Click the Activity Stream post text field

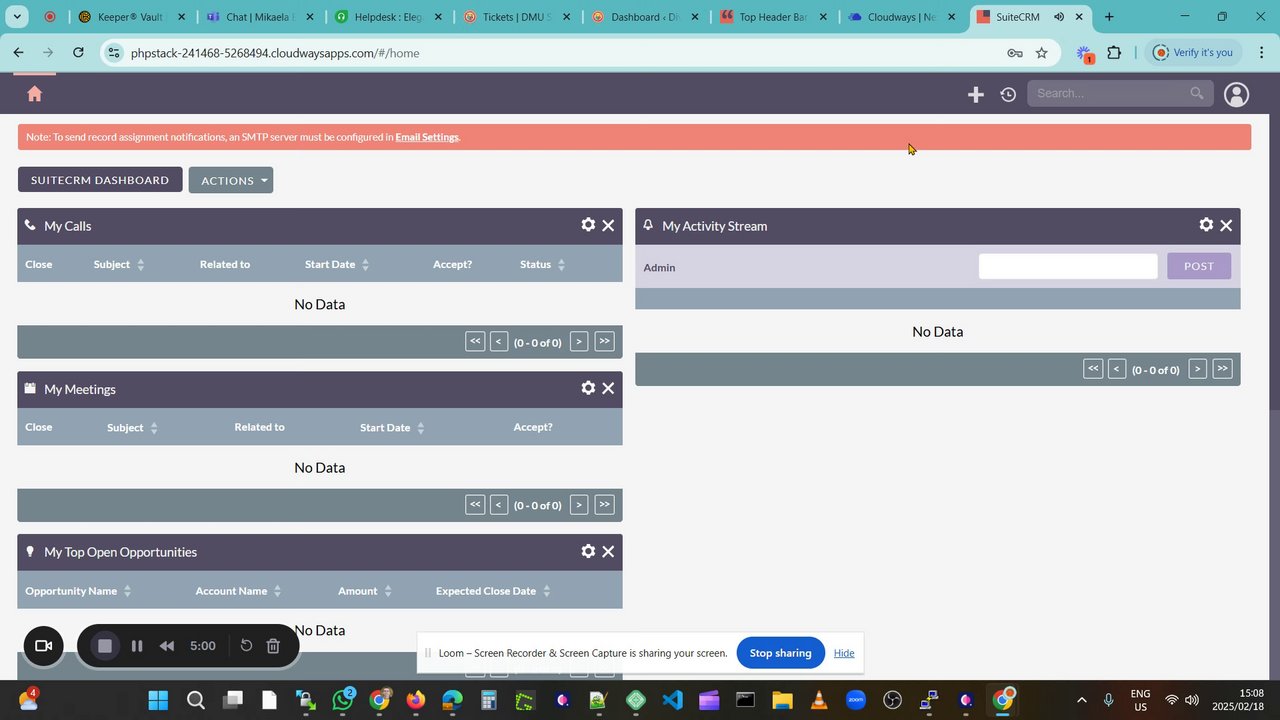click(x=1068, y=266)
